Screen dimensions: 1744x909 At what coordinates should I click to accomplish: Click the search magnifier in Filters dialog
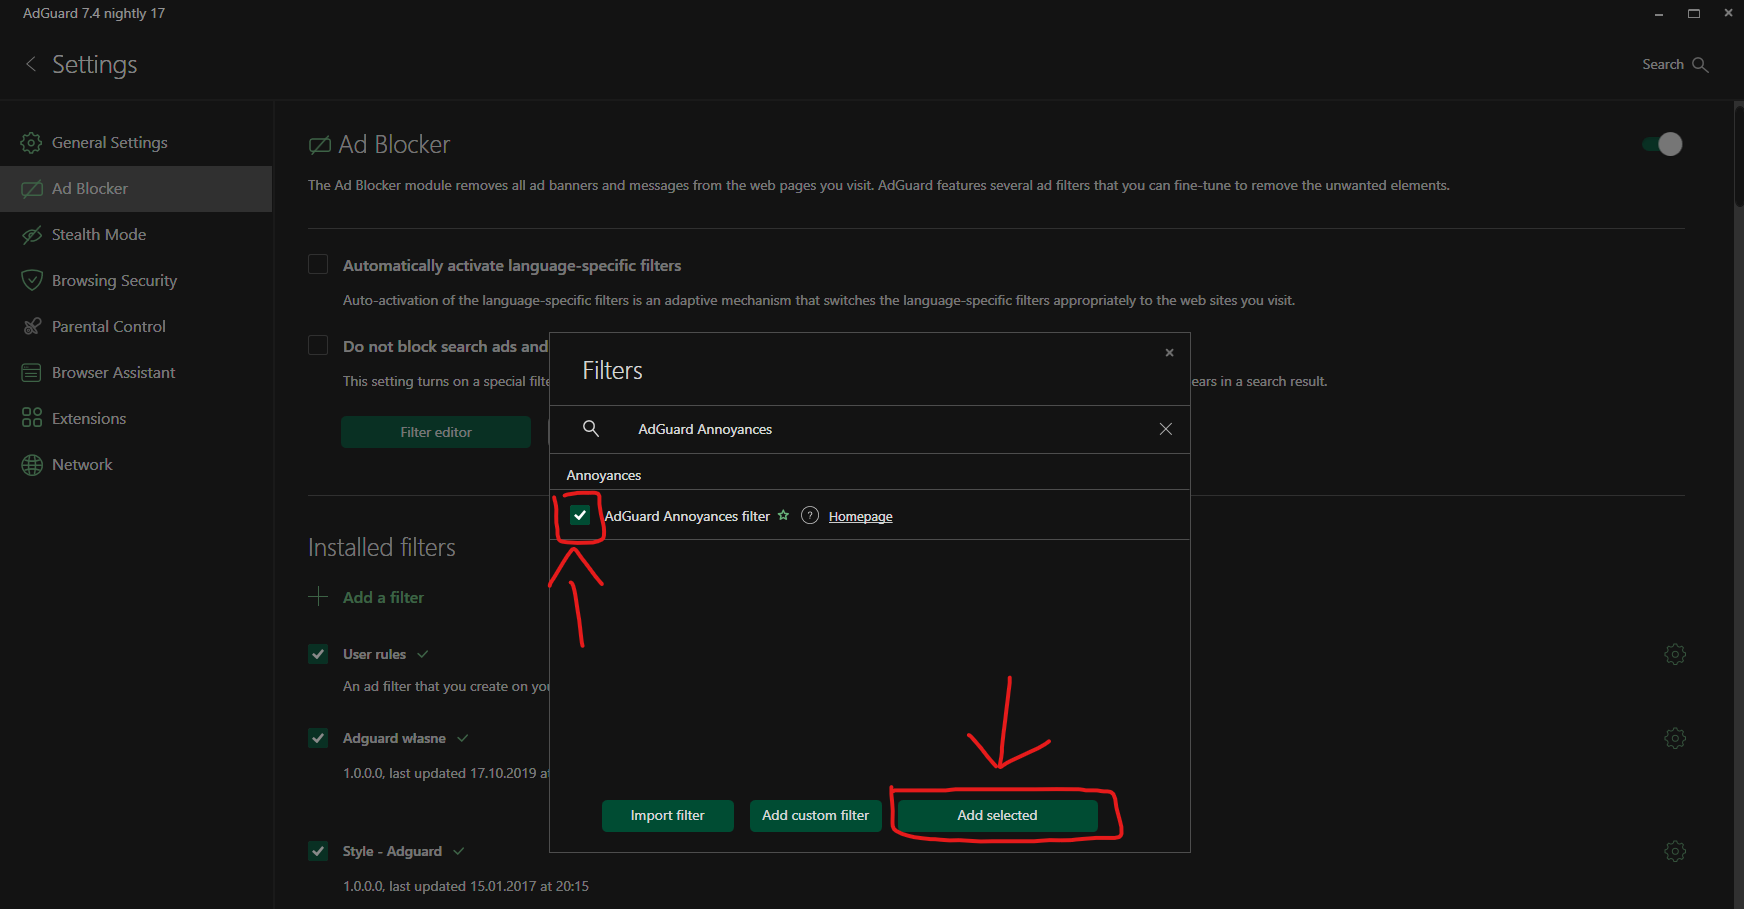[591, 429]
